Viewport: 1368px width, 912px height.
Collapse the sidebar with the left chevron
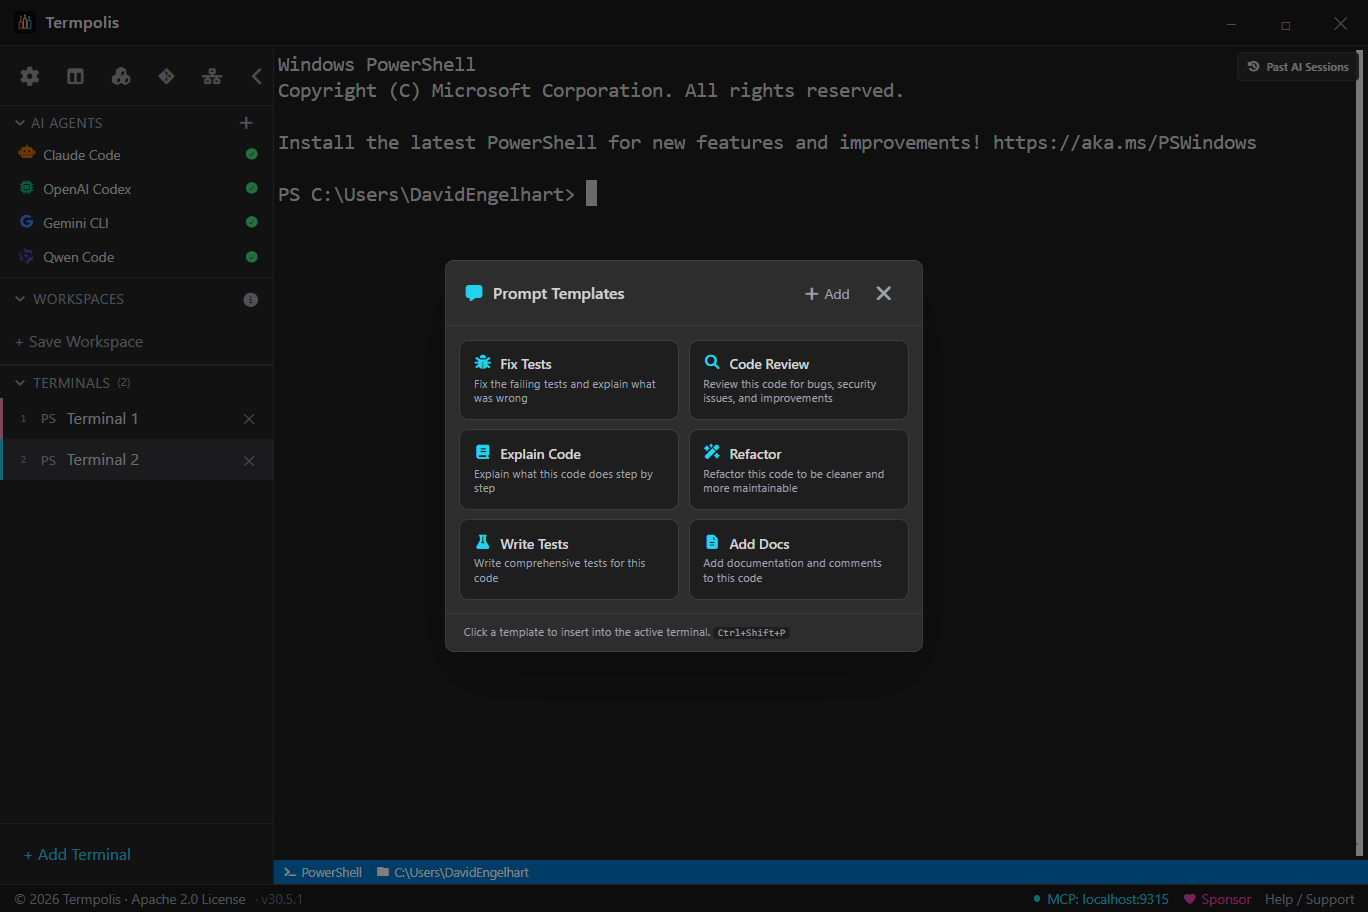(256, 76)
